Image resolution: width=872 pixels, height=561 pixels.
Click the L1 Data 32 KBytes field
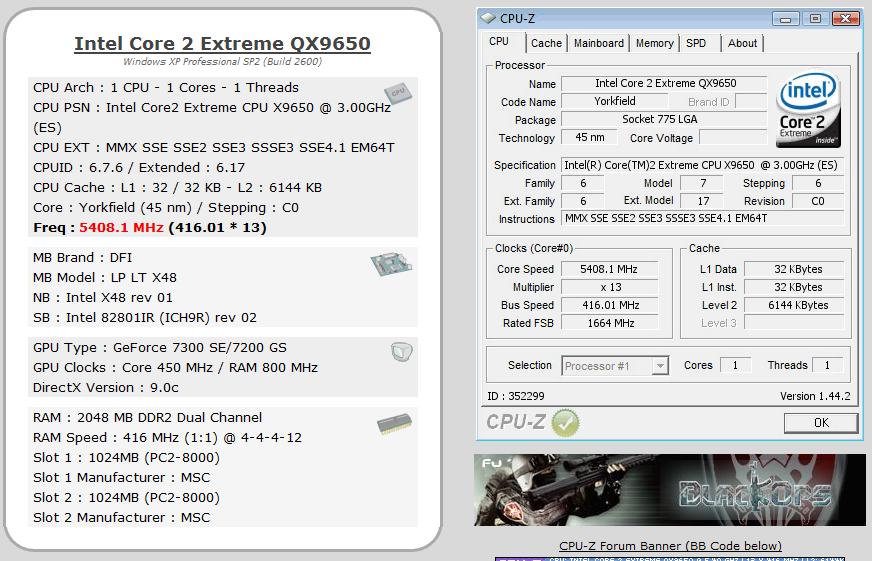[x=794, y=269]
